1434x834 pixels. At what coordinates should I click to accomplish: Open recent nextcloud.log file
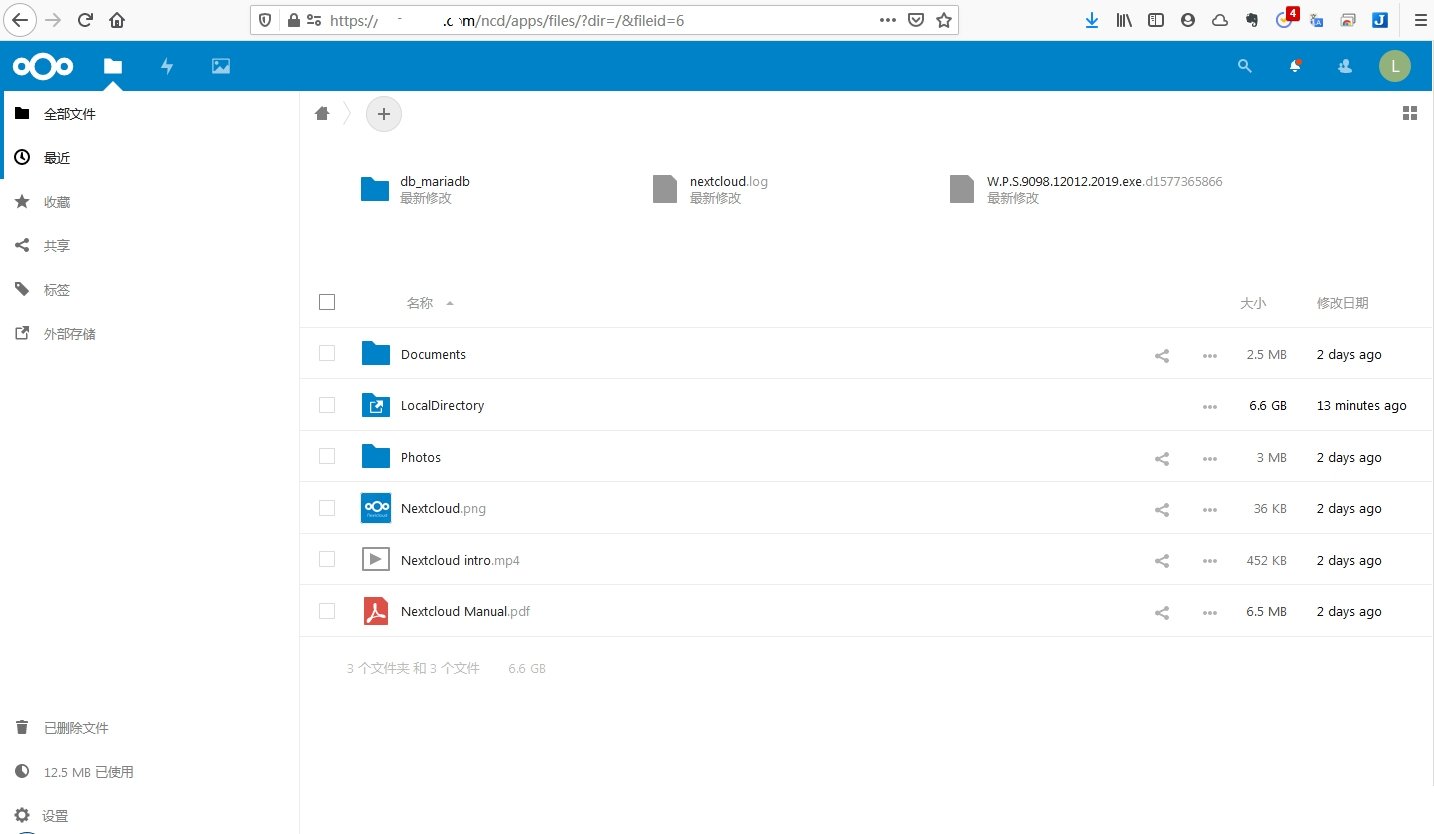click(x=710, y=189)
